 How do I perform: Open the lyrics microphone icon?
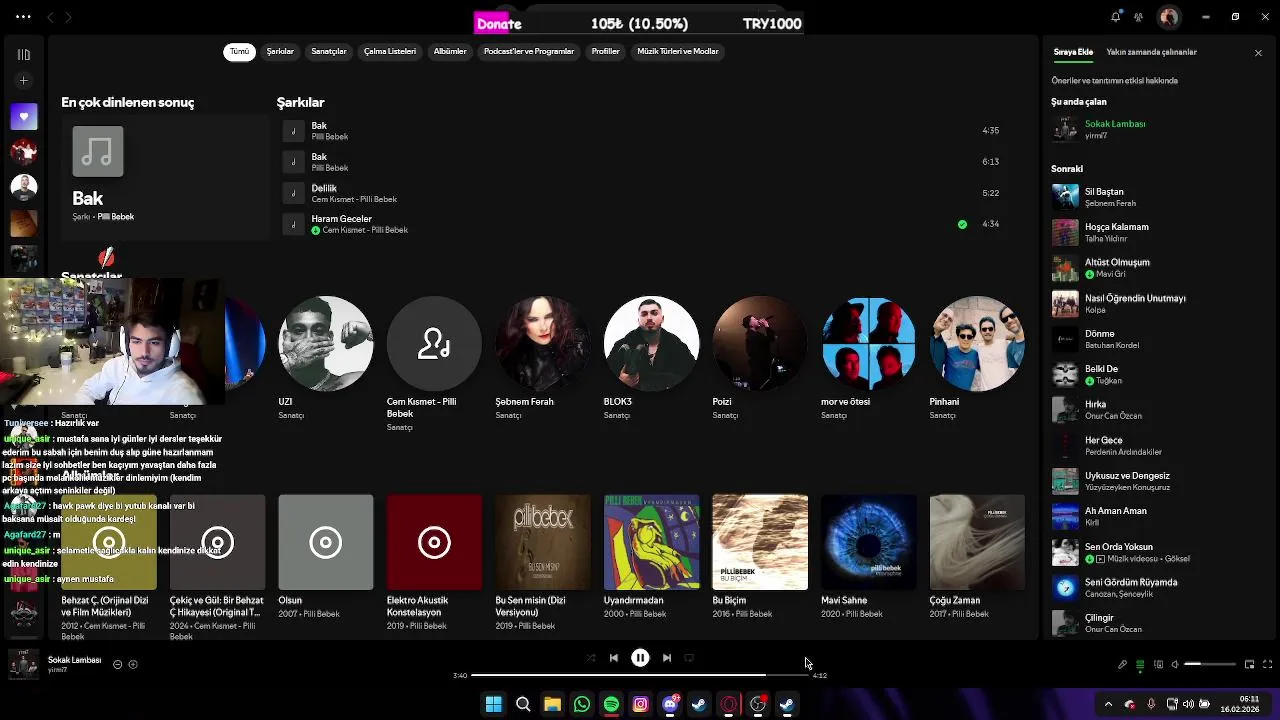click(1122, 664)
